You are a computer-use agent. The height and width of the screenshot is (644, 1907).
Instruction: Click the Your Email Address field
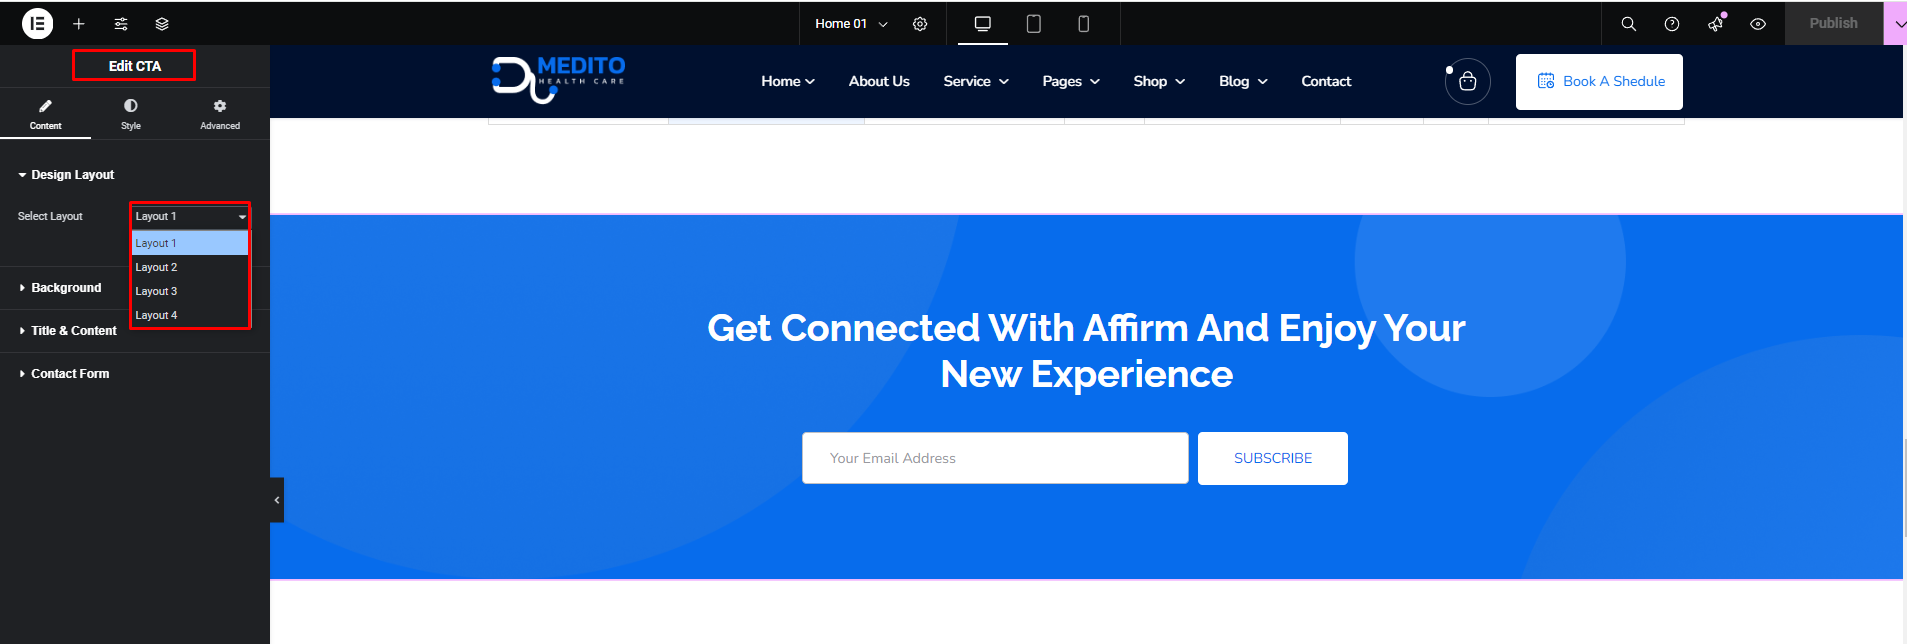pos(994,458)
